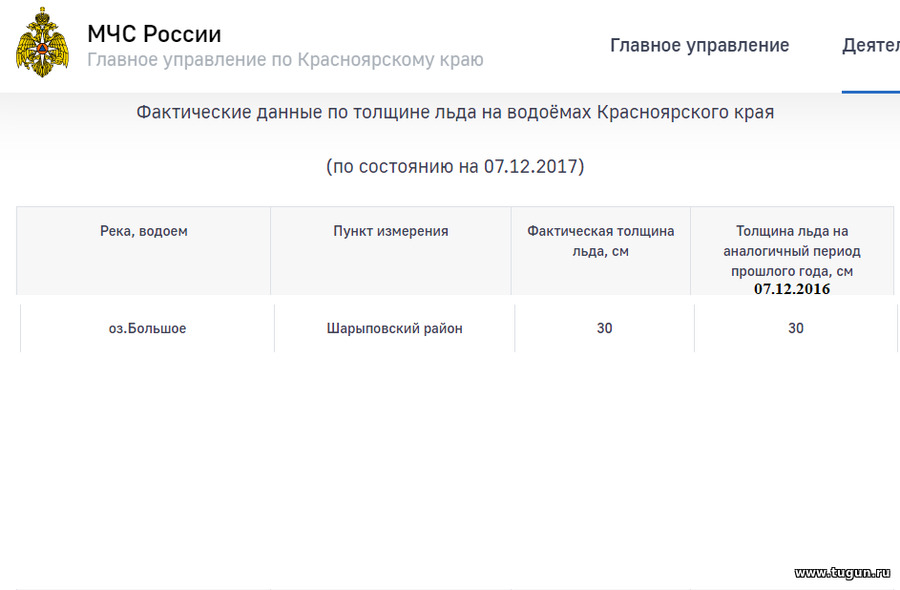Screen dimensions: 900x590
Task: Click the 'Фактическая толщина льда, см' header
Action: point(601,240)
